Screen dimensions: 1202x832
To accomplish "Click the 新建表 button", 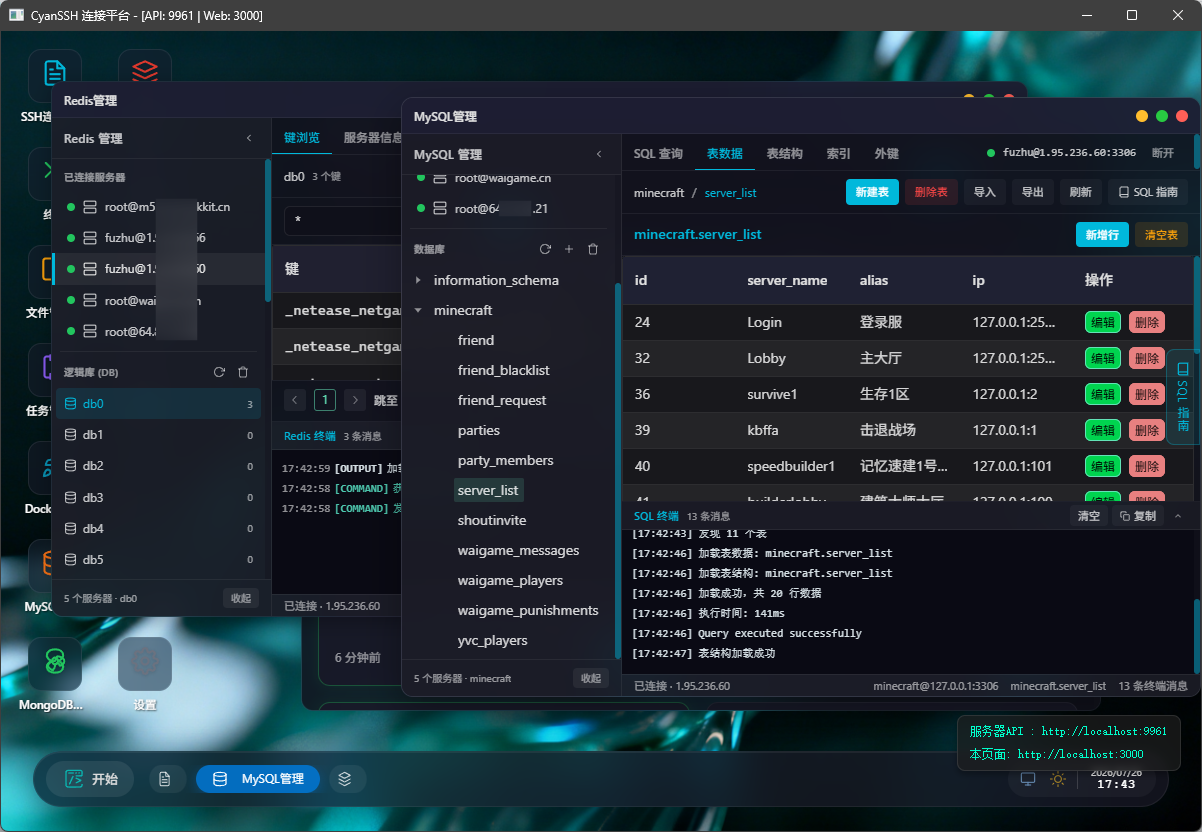I will (x=872, y=192).
